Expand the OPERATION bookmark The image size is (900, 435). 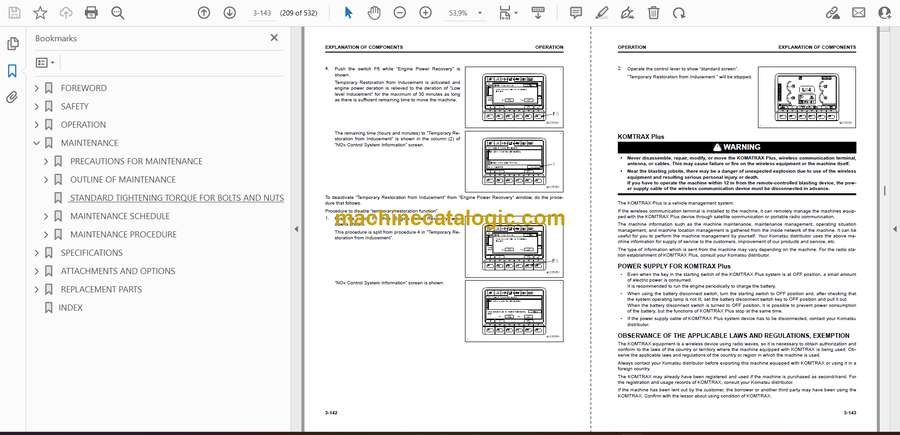pos(37,125)
